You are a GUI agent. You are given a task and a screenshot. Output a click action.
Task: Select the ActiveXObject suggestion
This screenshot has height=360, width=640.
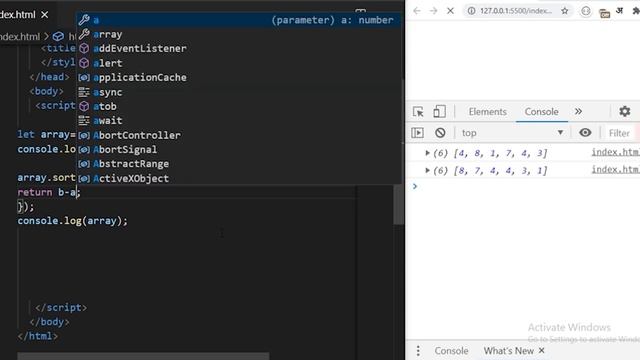[239, 178]
